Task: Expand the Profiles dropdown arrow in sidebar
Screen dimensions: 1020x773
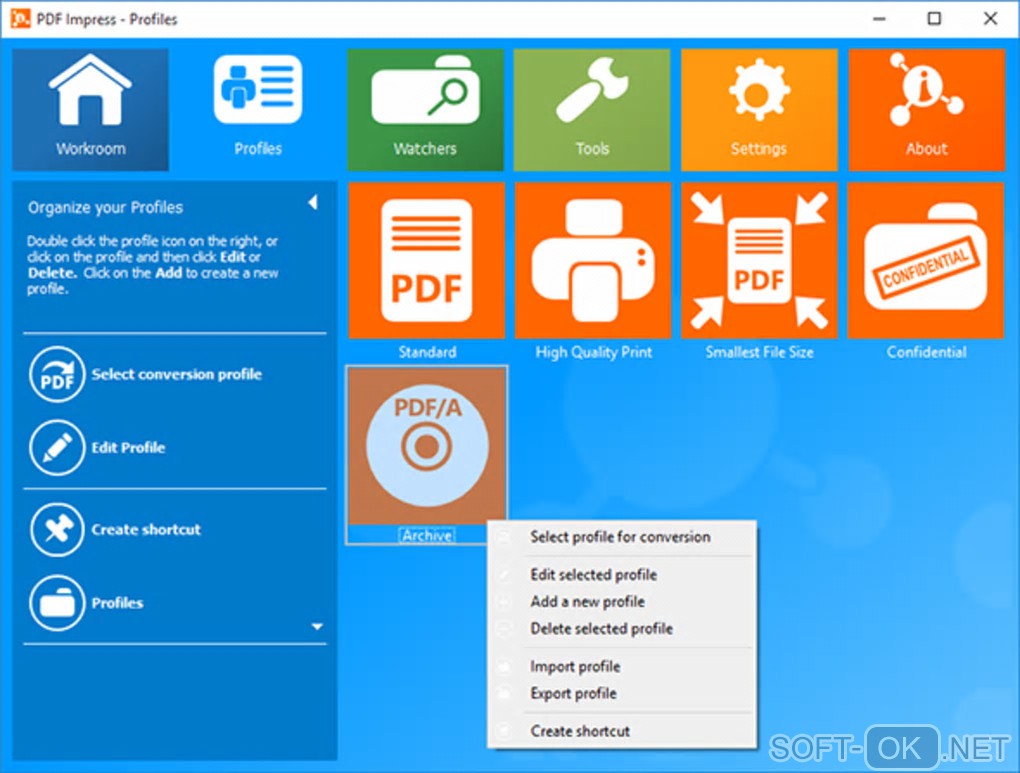Action: coord(317,627)
